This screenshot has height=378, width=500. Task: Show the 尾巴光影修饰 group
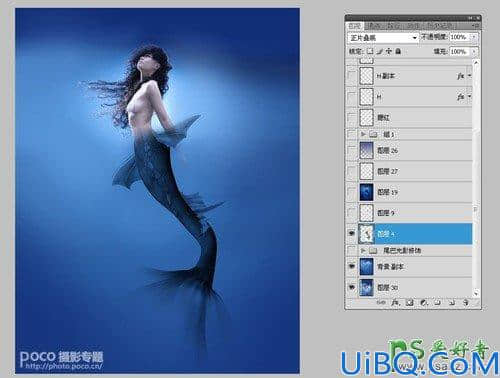(x=351, y=250)
